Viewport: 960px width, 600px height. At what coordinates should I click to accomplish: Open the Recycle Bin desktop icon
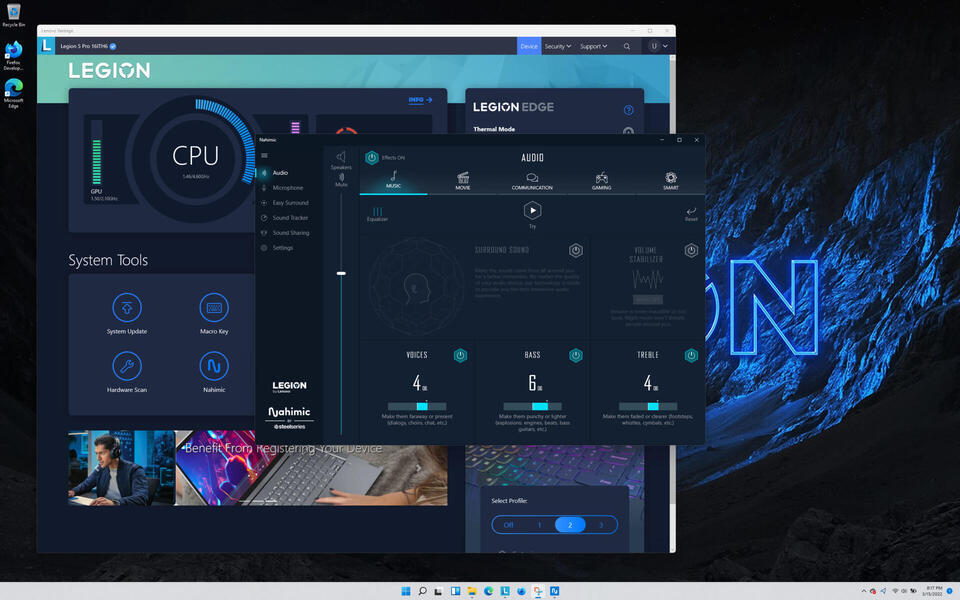[13, 16]
